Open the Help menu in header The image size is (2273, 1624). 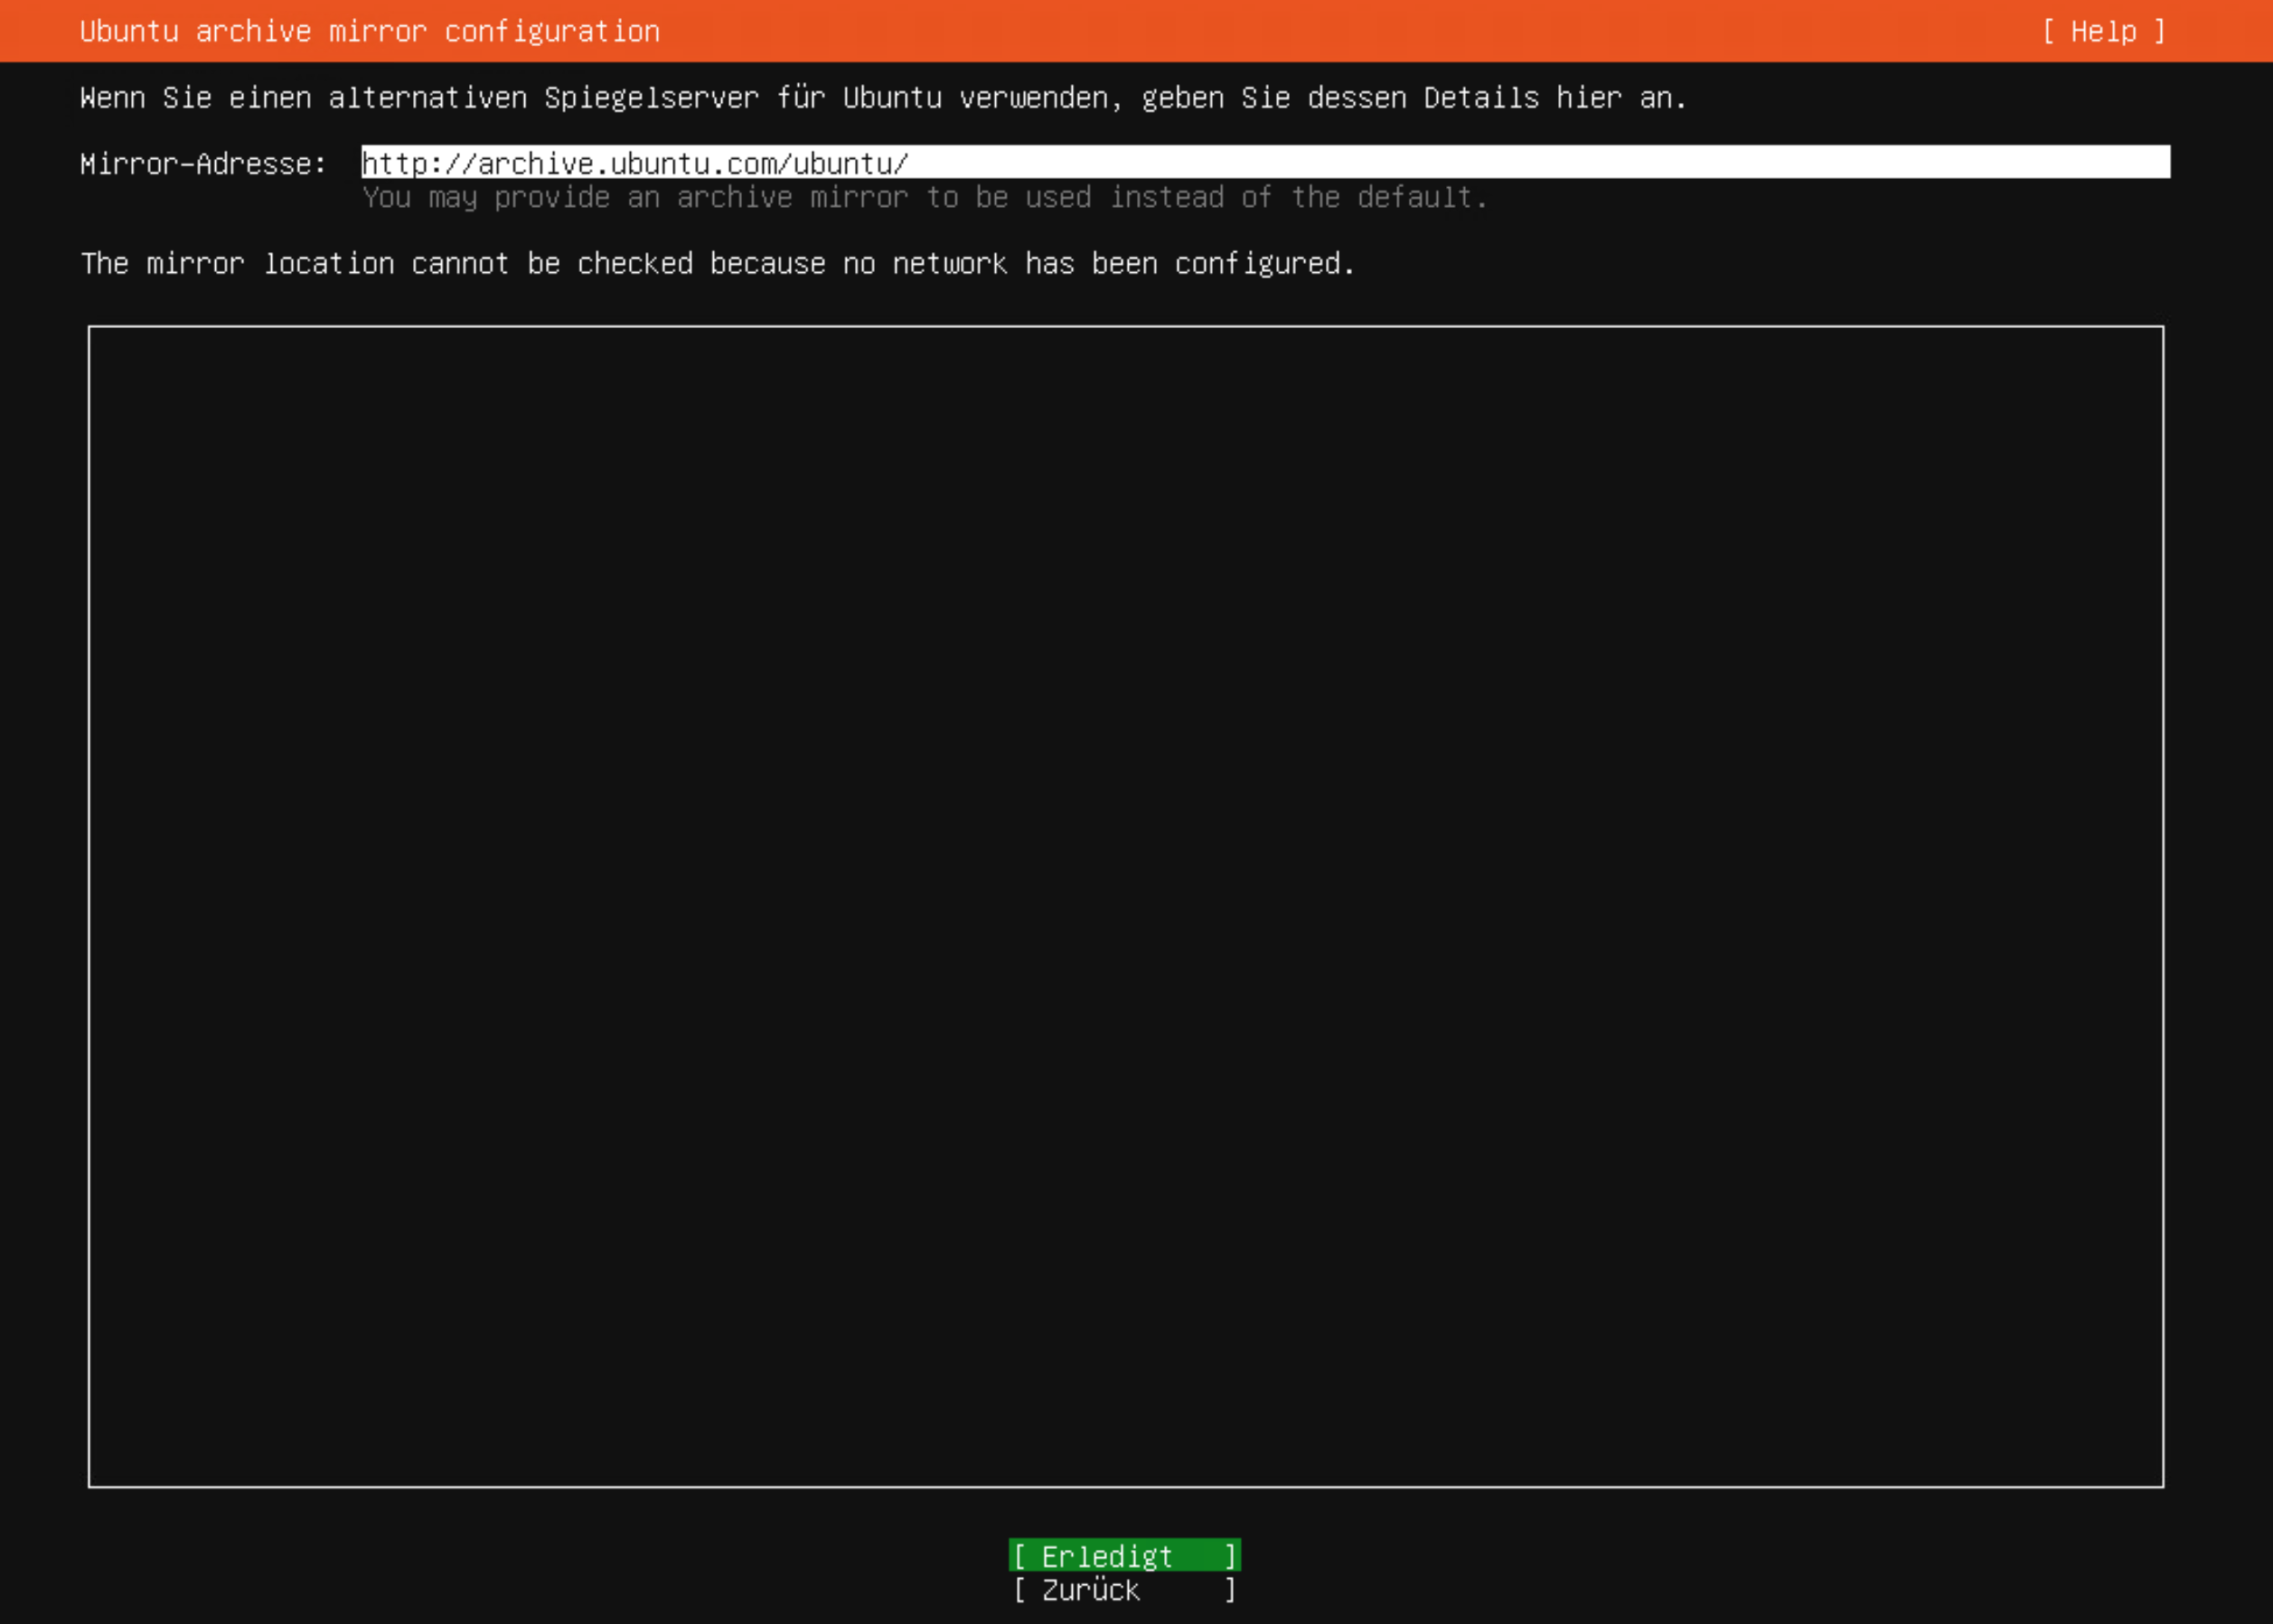click(2103, 31)
